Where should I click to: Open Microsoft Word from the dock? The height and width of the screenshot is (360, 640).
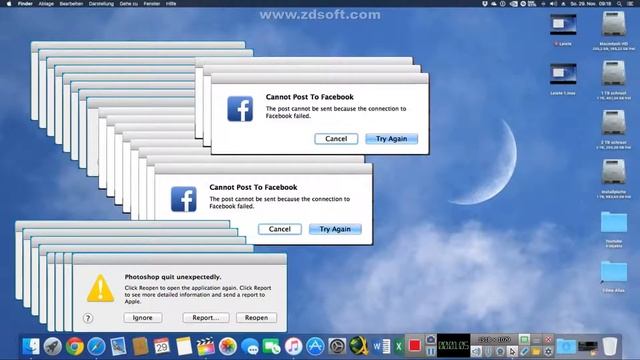tap(381, 347)
